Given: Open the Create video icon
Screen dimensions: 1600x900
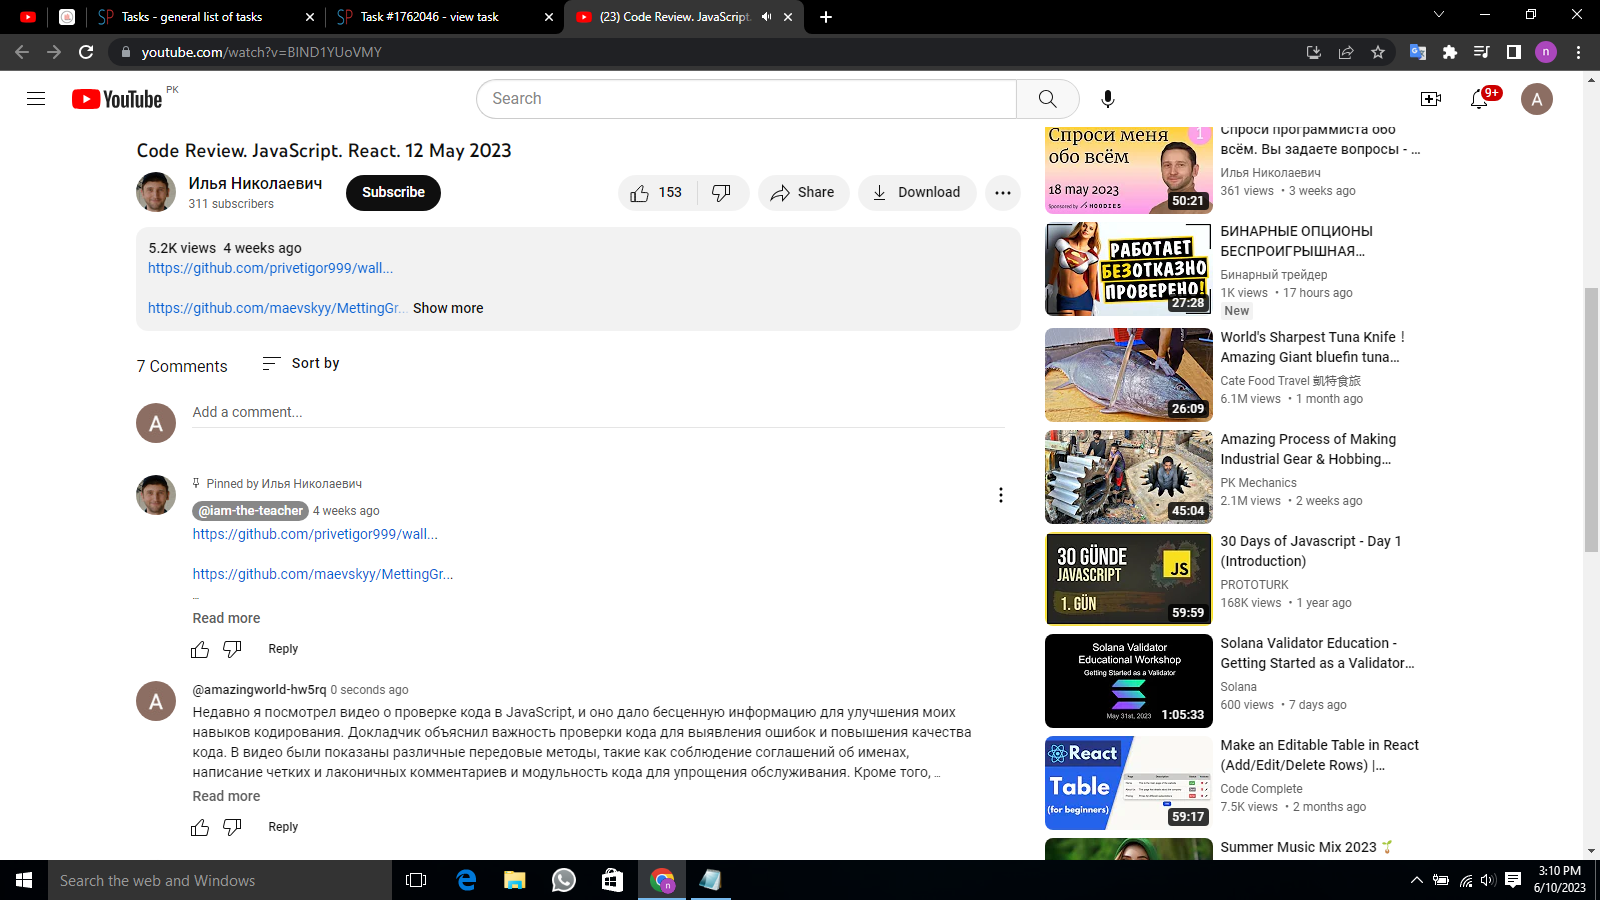Looking at the screenshot, I should point(1431,99).
